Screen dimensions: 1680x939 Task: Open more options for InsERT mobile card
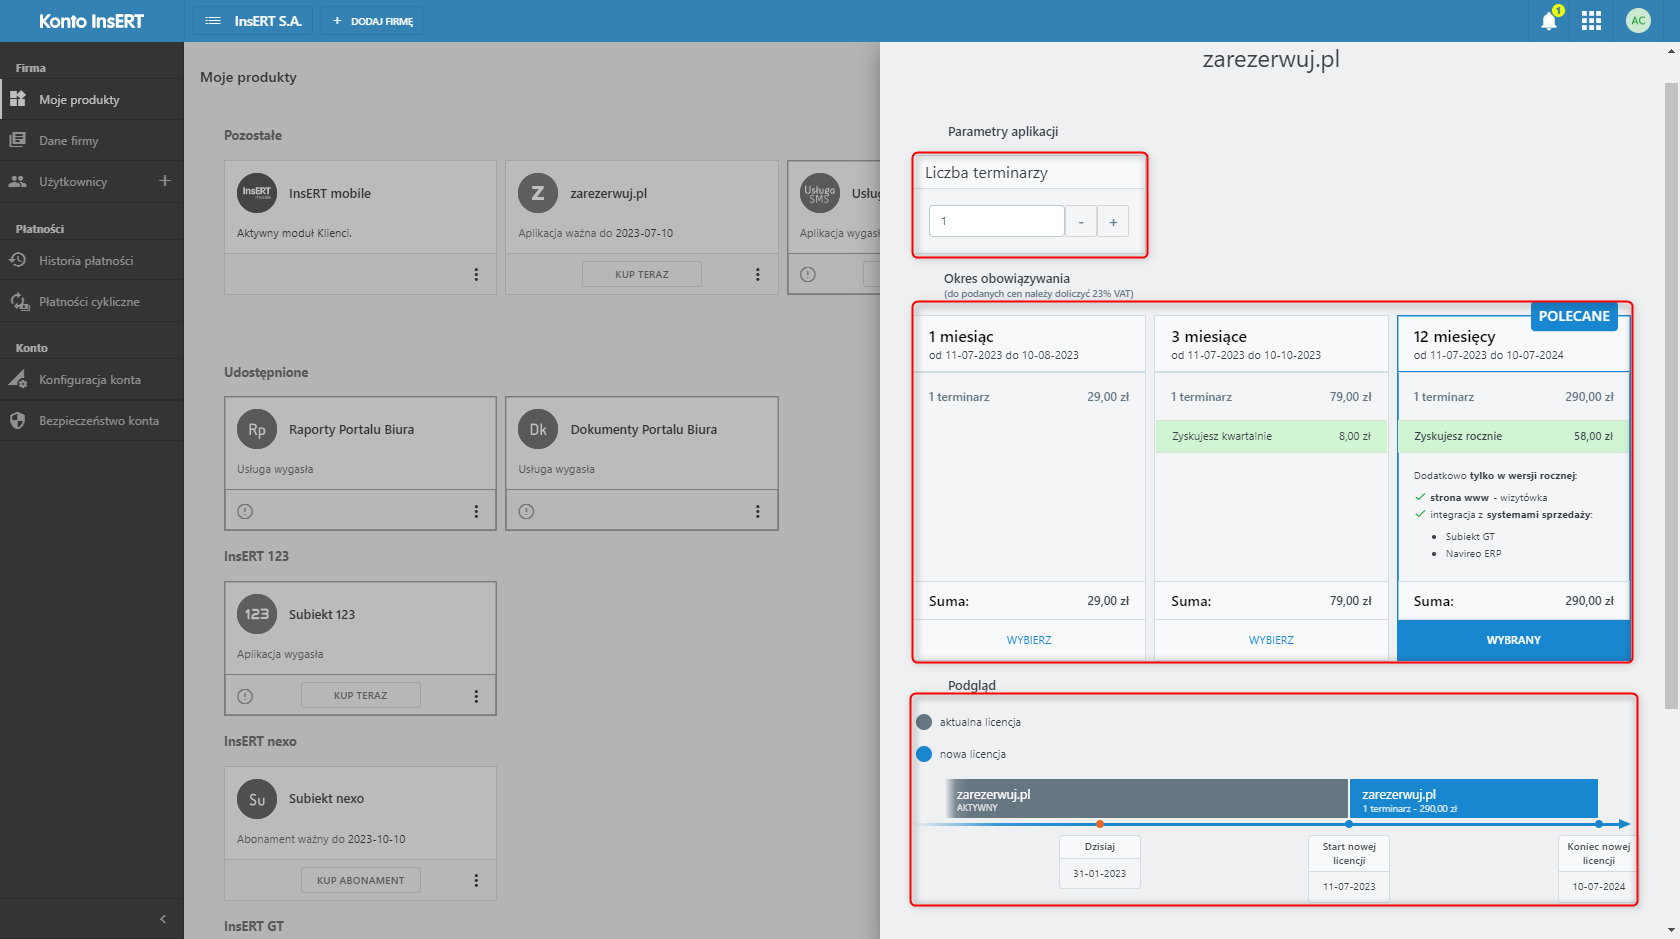coord(476,274)
